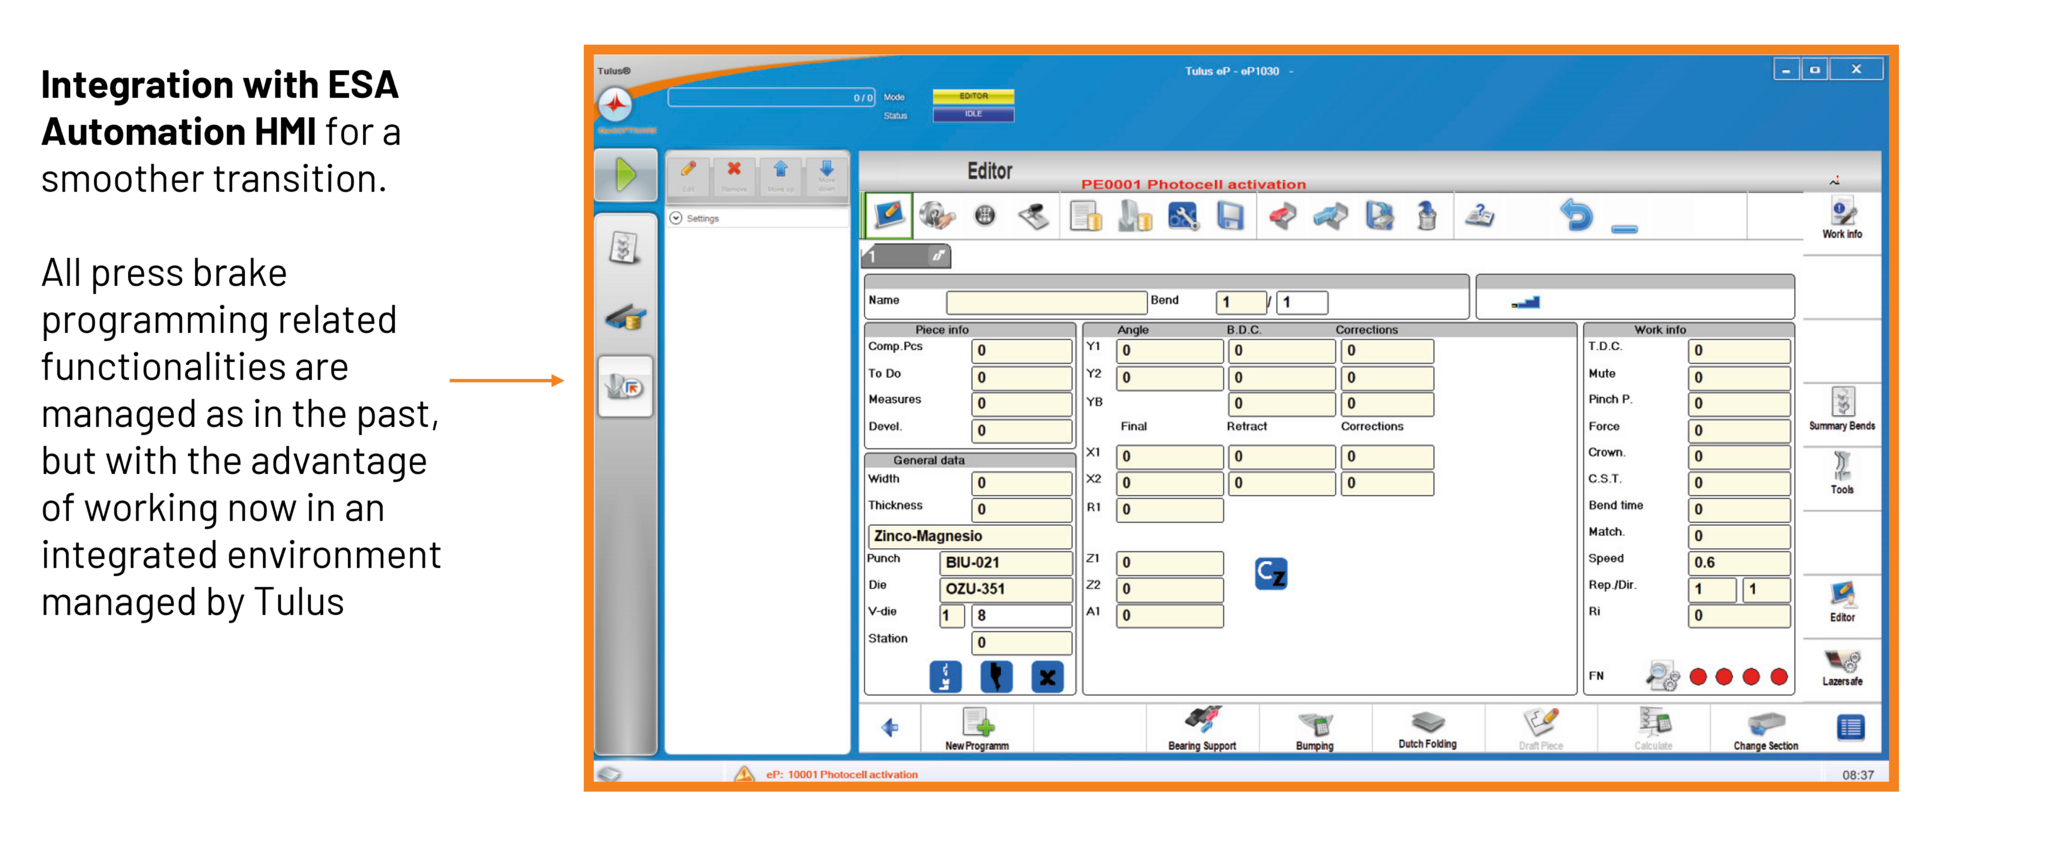Toggle the first red FN indicator
Viewport: 2048px width, 842px height.
(1698, 677)
